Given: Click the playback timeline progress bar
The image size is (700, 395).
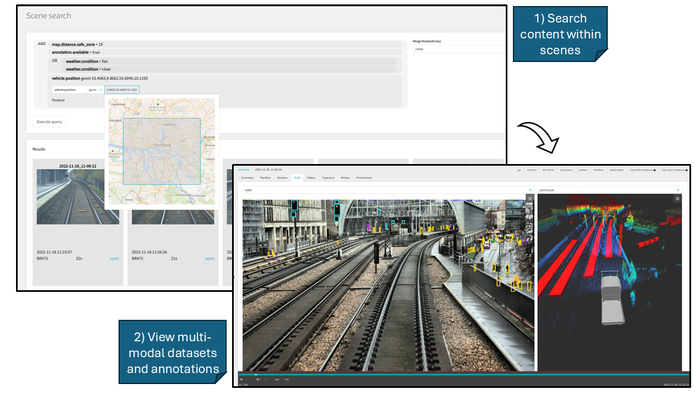Looking at the screenshot, I should [463, 374].
